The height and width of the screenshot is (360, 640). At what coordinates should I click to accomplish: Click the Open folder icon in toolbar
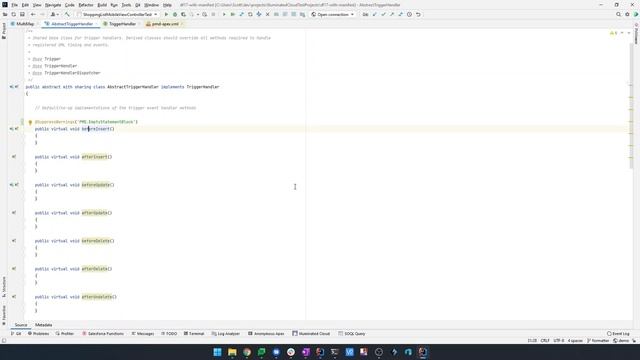tap(5, 14)
